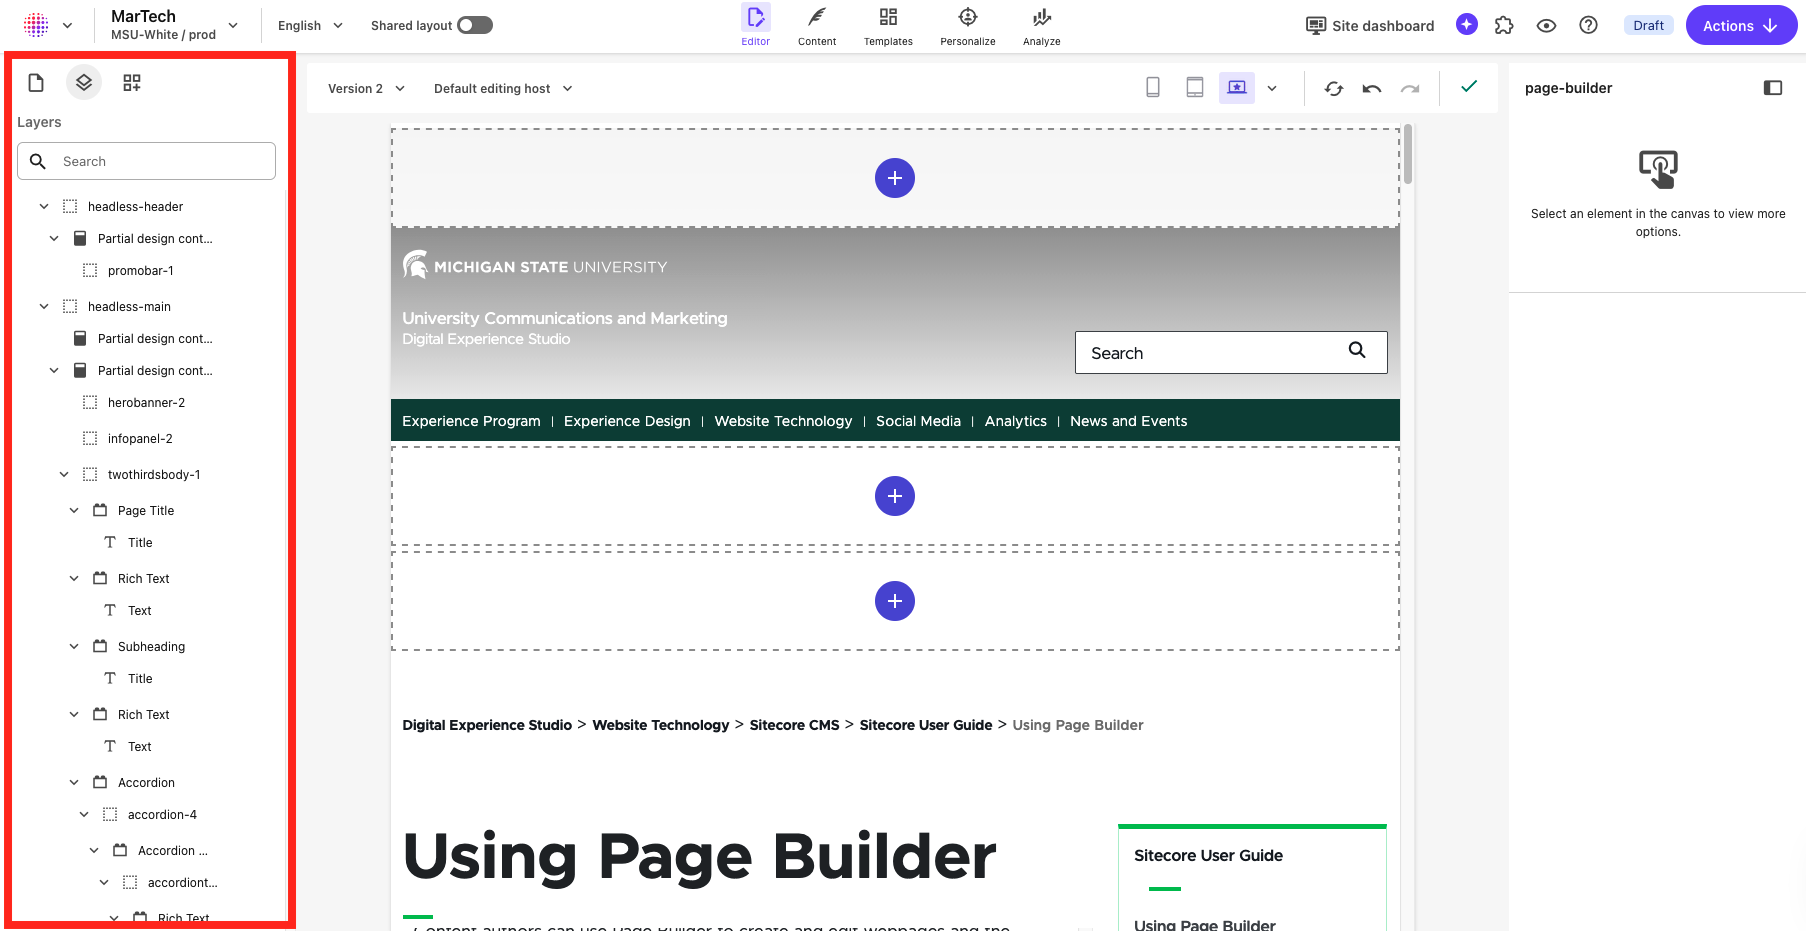Open the help question mark icon

(1589, 25)
